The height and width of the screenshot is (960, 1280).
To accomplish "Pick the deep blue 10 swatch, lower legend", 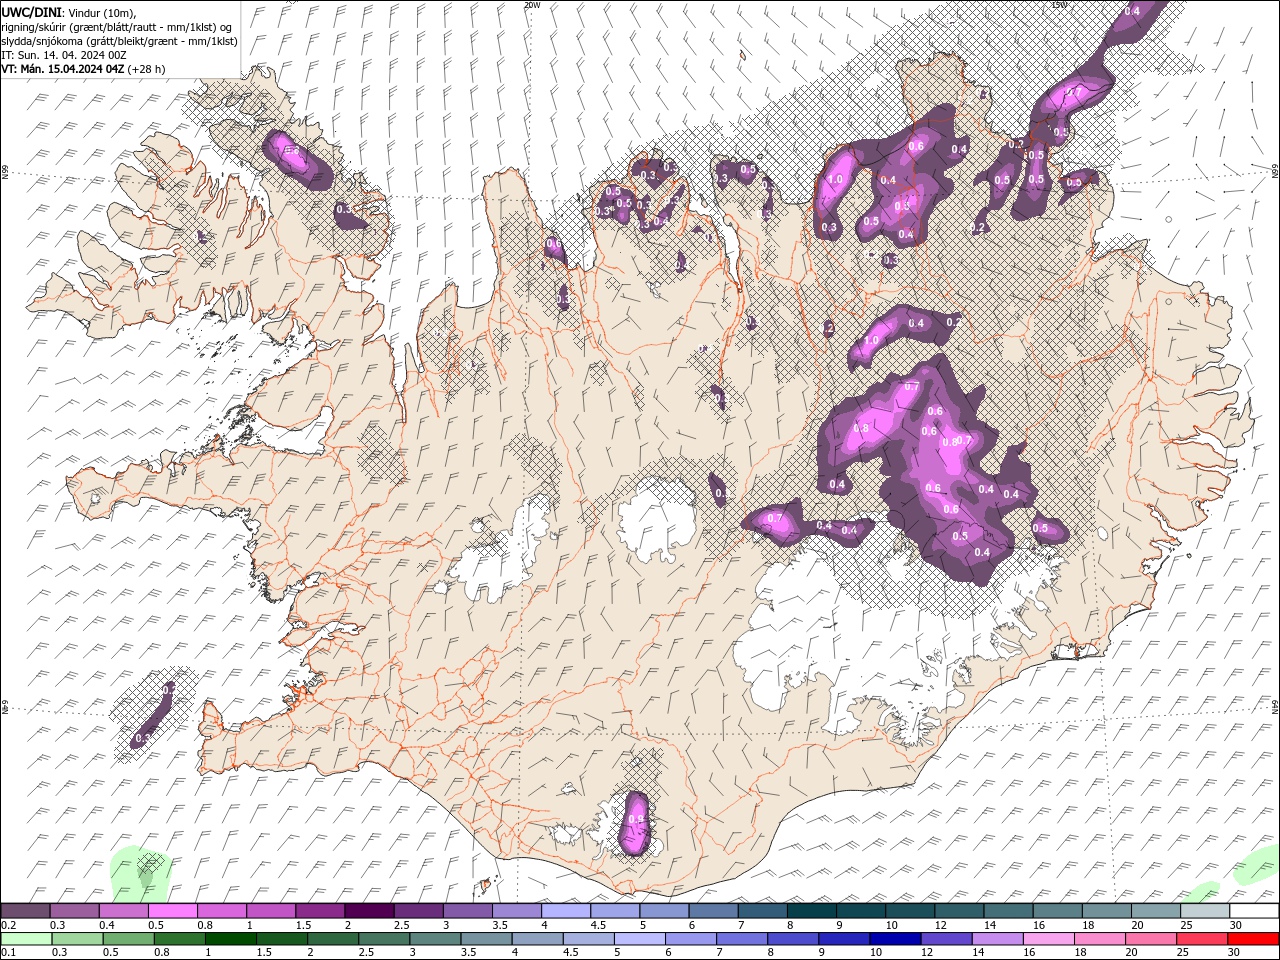I will coord(895,939).
